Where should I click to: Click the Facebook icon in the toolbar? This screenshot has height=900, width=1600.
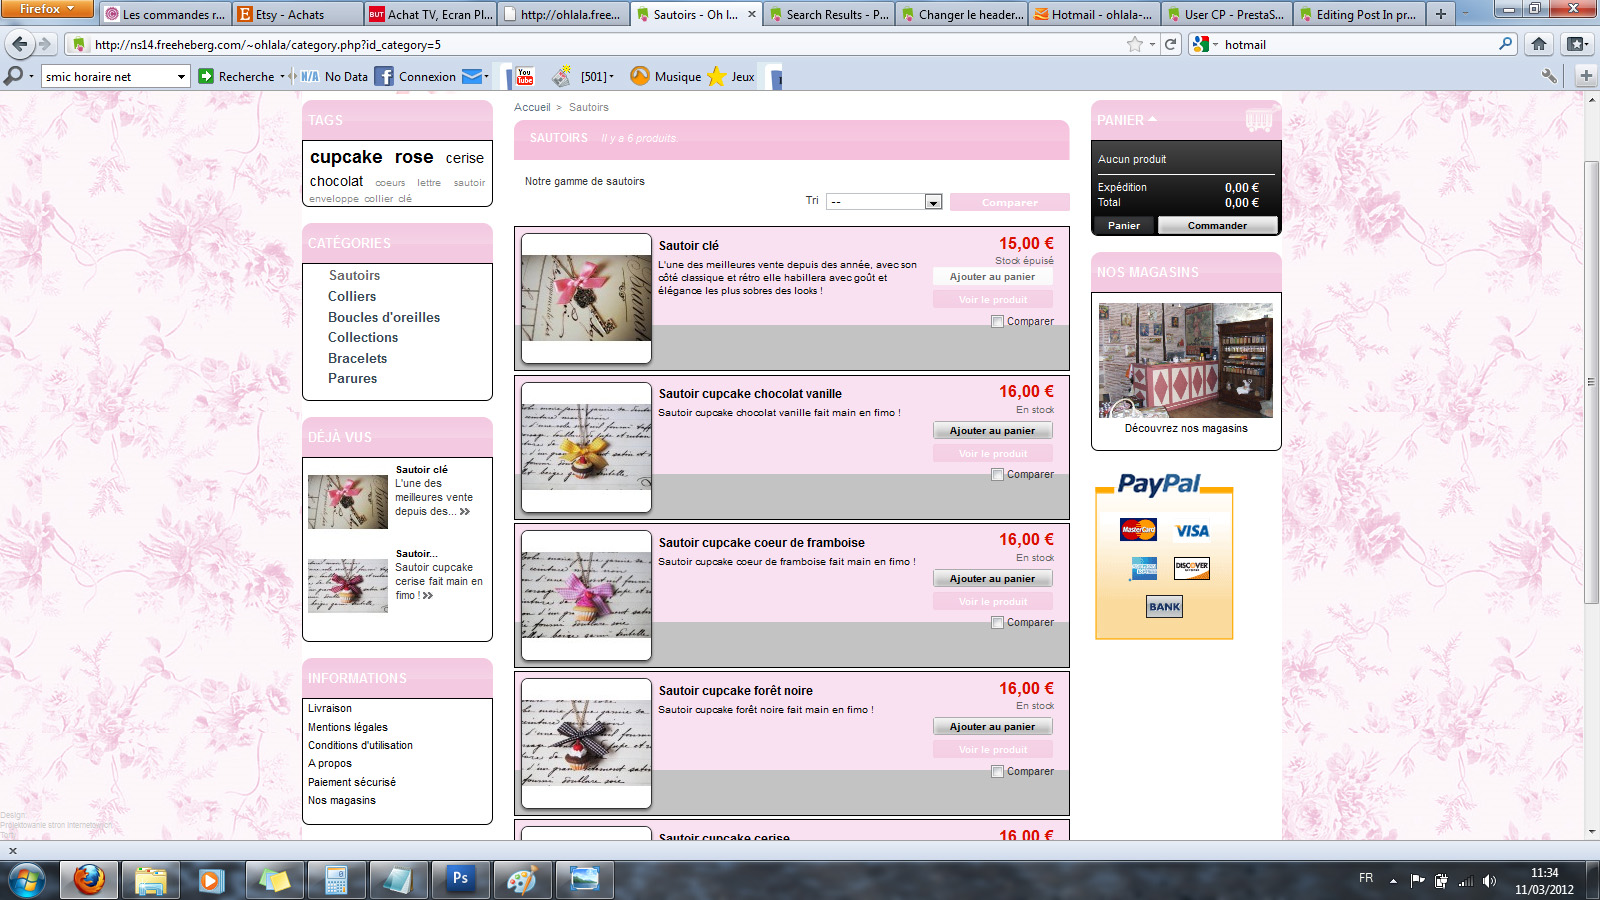[384, 76]
